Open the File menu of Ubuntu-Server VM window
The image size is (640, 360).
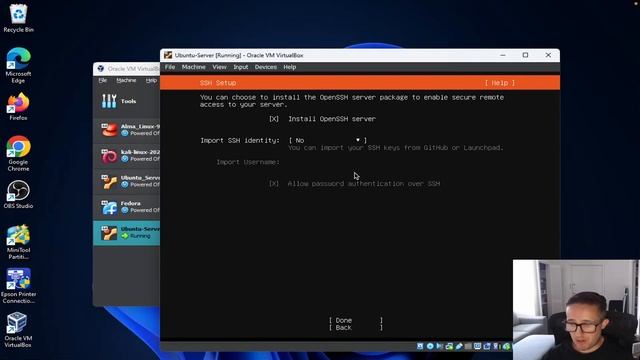(170, 67)
